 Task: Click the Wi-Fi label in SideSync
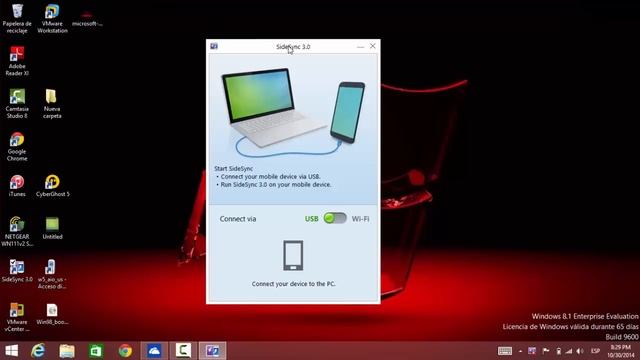tap(360, 219)
